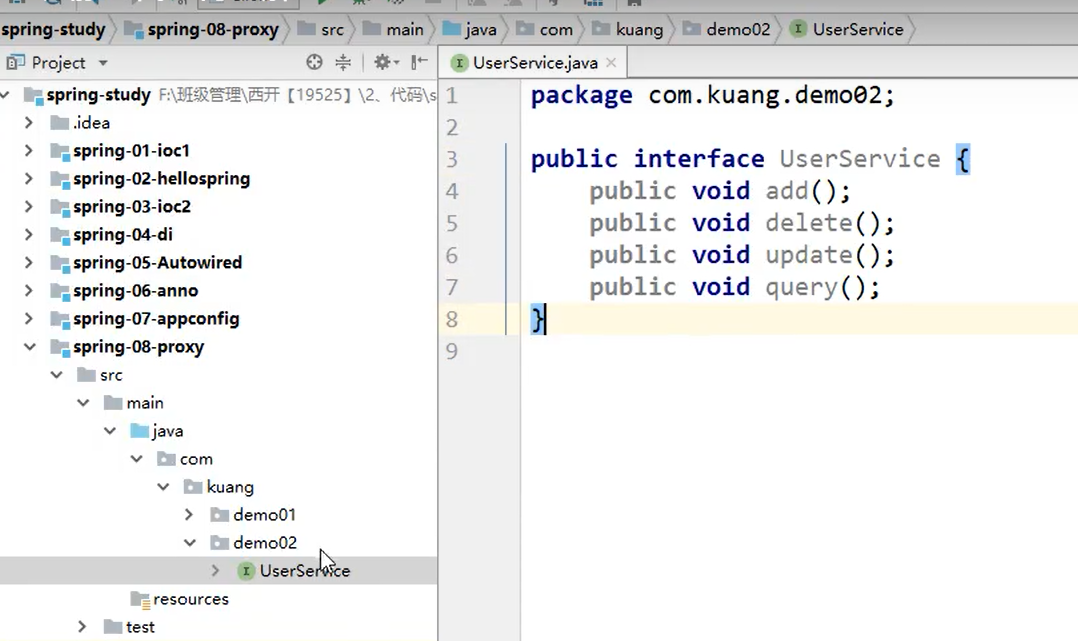Collapse the spring-08-proxy module arrow
Image resolution: width=1078 pixels, height=641 pixels.
[30, 347]
